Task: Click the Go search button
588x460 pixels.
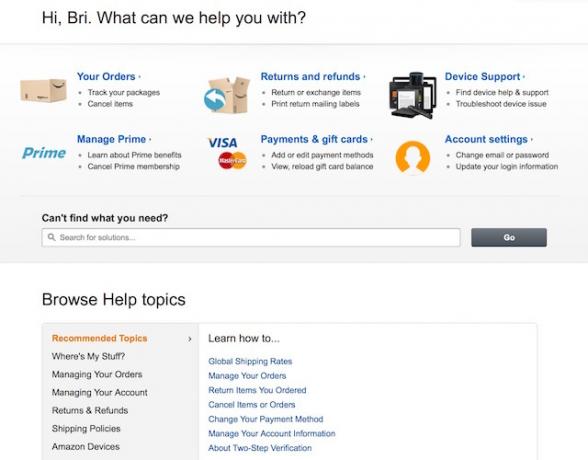Action: click(x=509, y=237)
